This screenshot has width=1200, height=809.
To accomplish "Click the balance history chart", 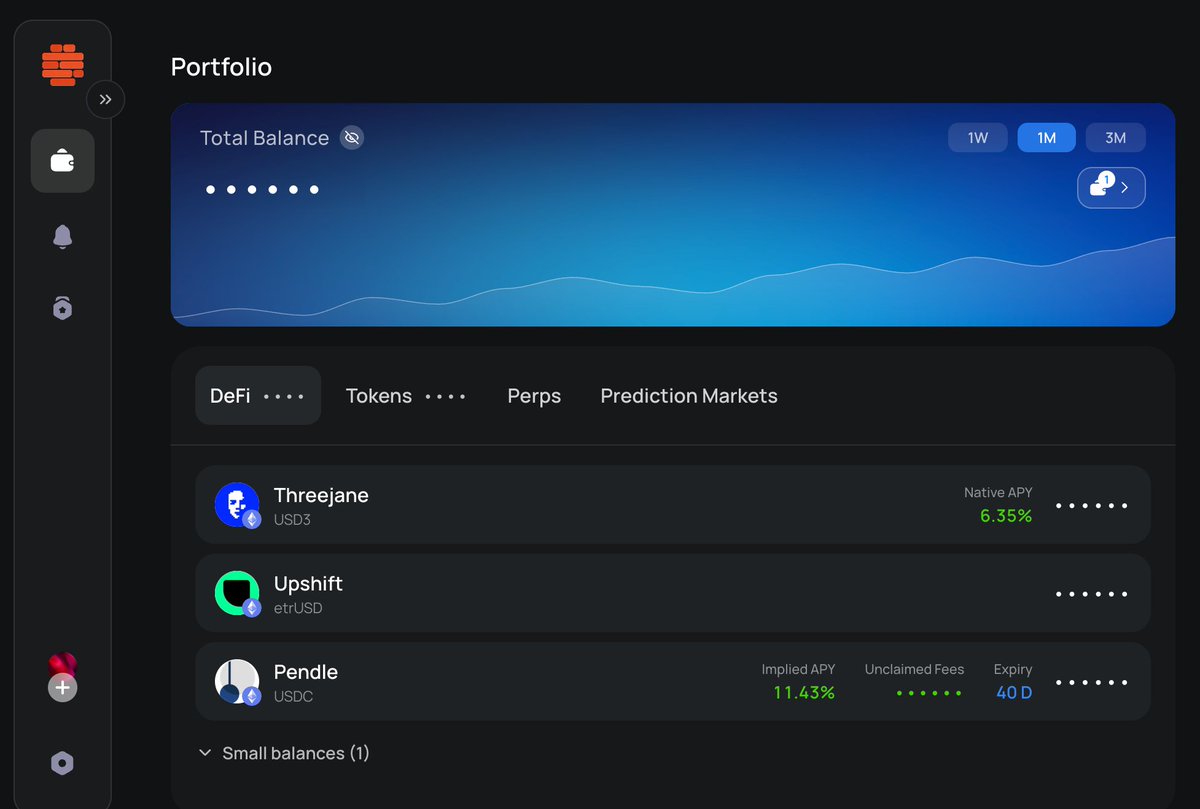I will 673,282.
